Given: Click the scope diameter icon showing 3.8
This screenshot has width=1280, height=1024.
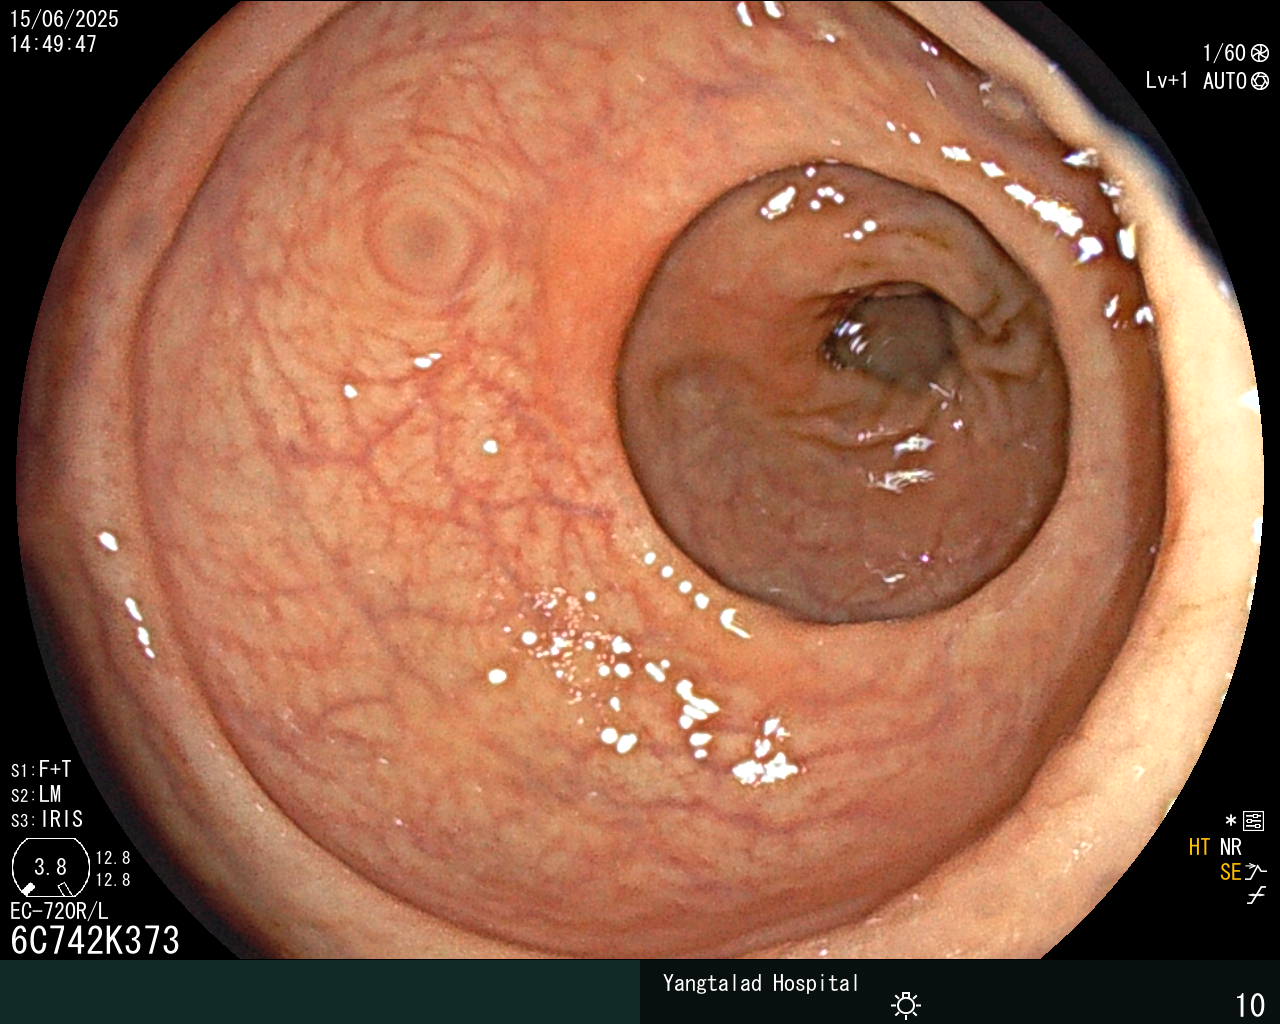Looking at the screenshot, I should point(50,866).
